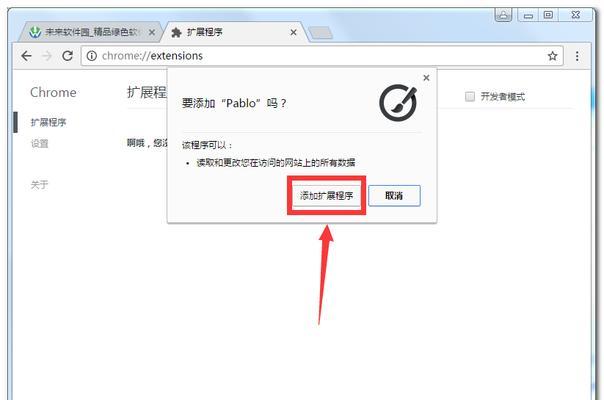This screenshot has height=400, width=604.
Task: View site info icon in address bar
Action: (x=92, y=56)
